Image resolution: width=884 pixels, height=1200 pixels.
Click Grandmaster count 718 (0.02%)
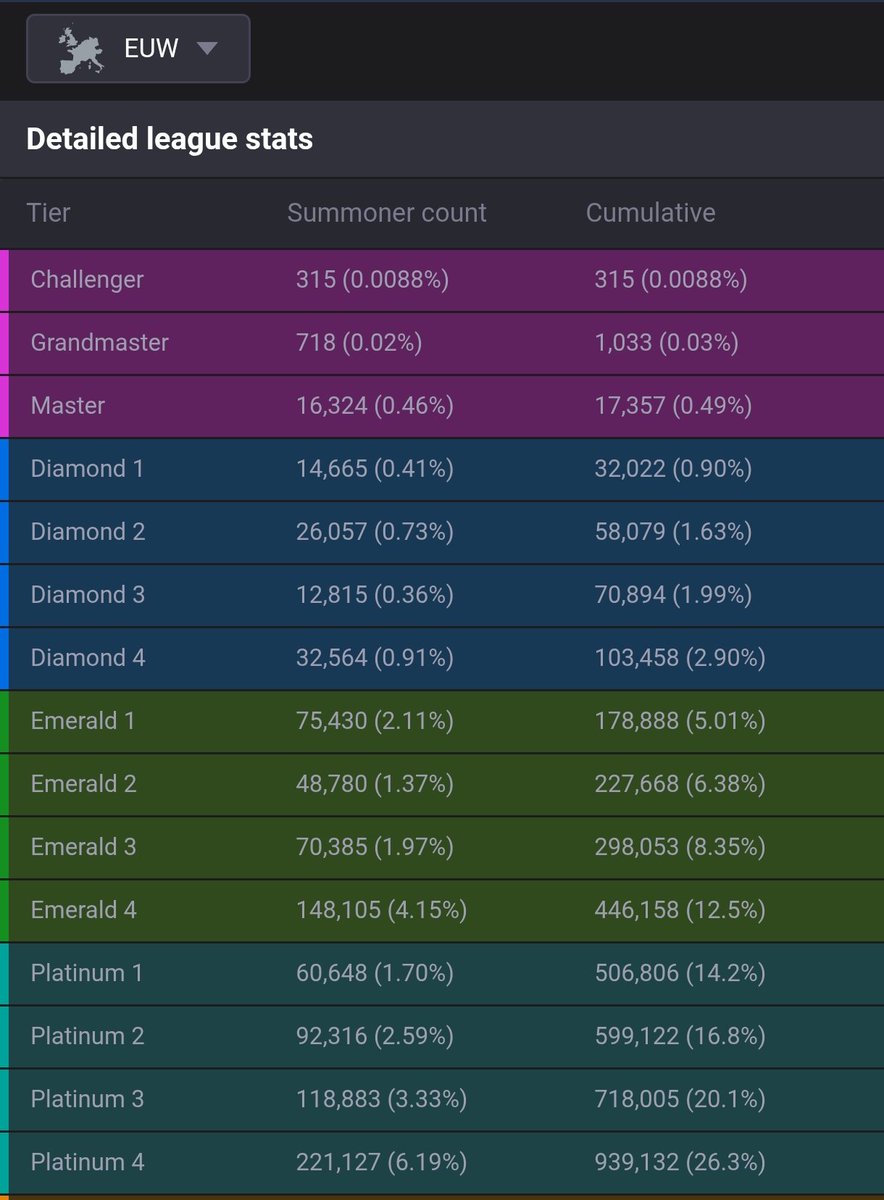pos(359,343)
